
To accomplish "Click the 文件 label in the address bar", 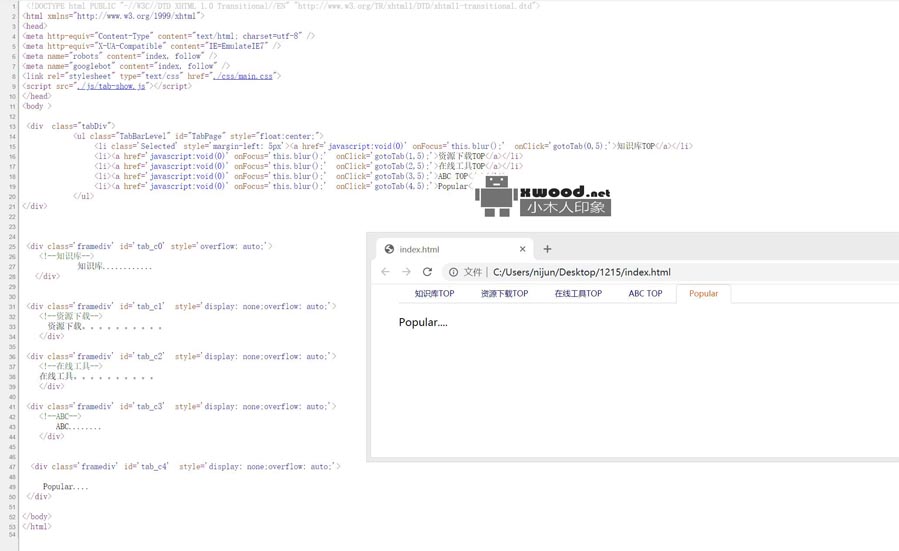I will click(472, 272).
